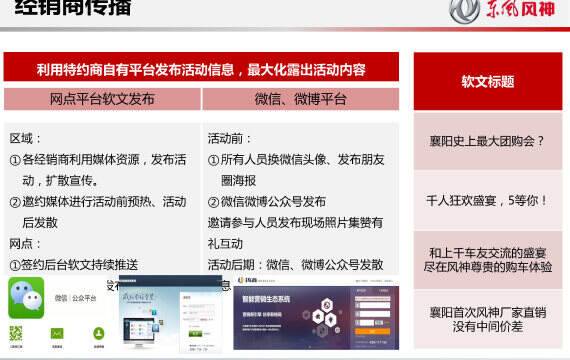570x360 pixels.
Task: Click the orange login button in purple screenshot
Action: click(x=372, y=331)
